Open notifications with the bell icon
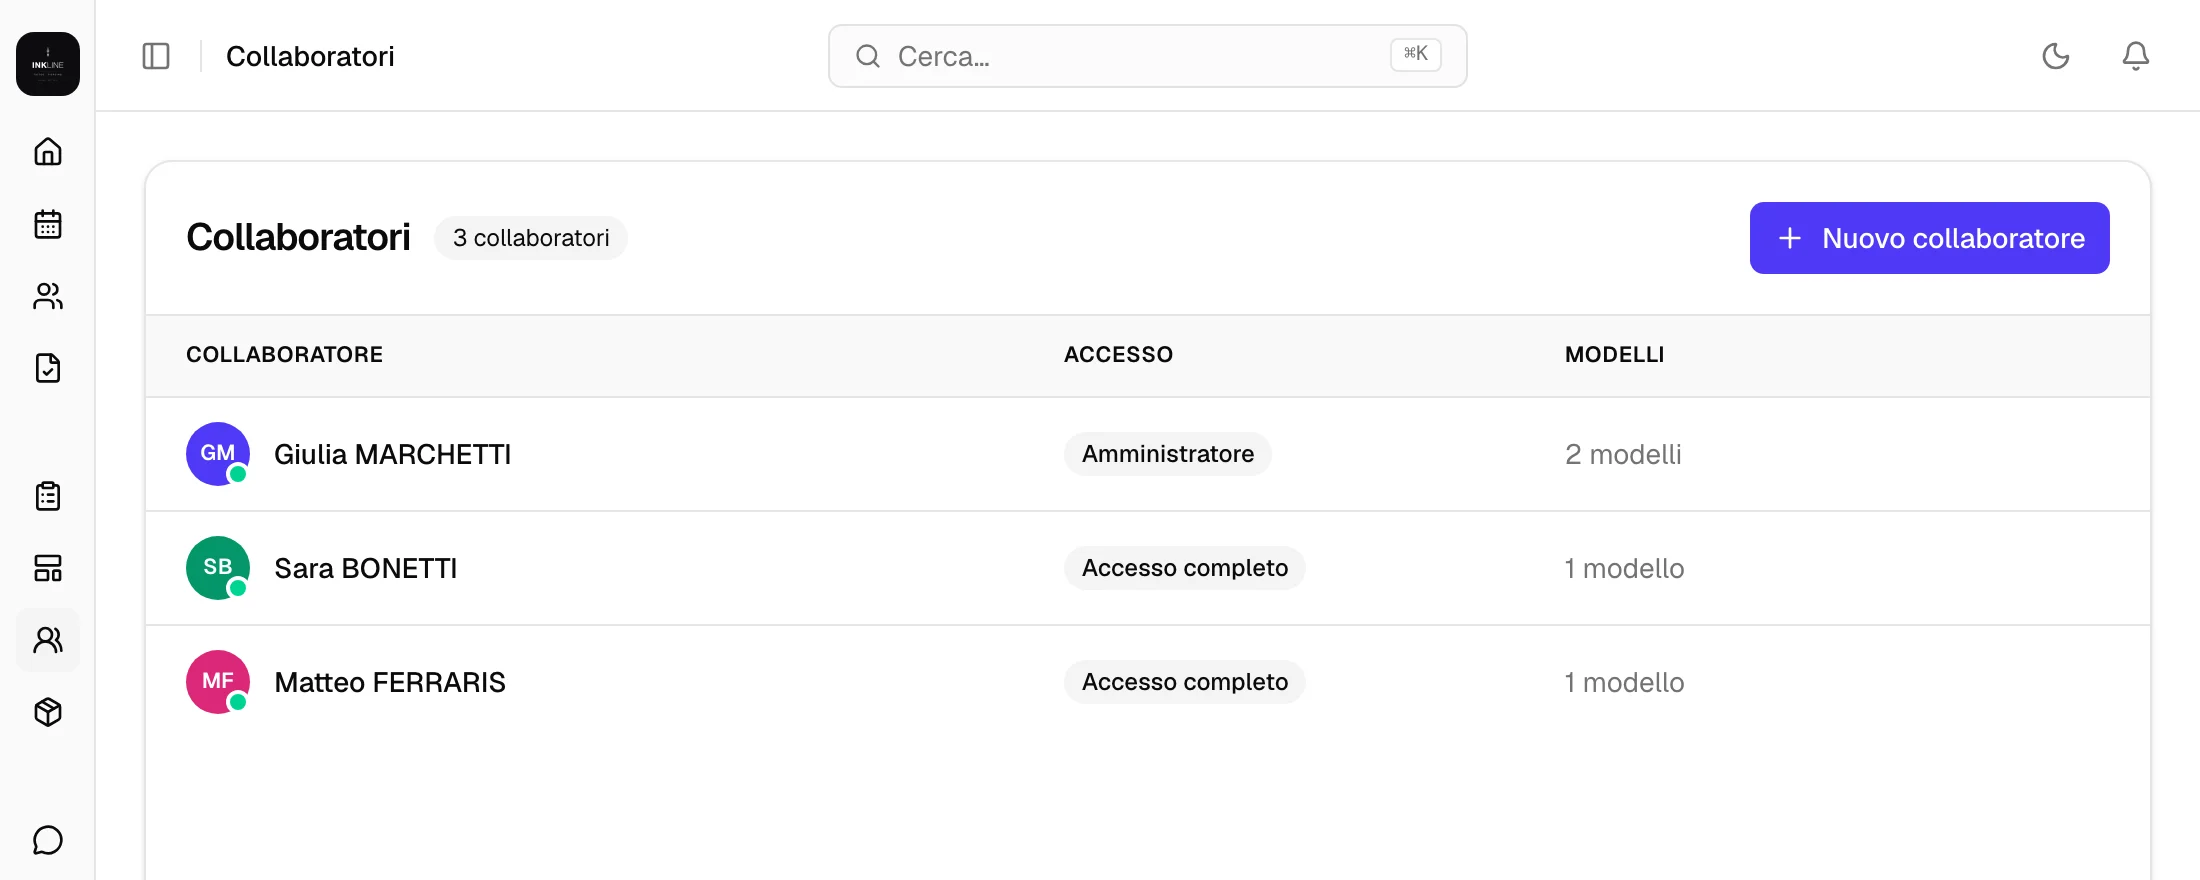 2136,56
